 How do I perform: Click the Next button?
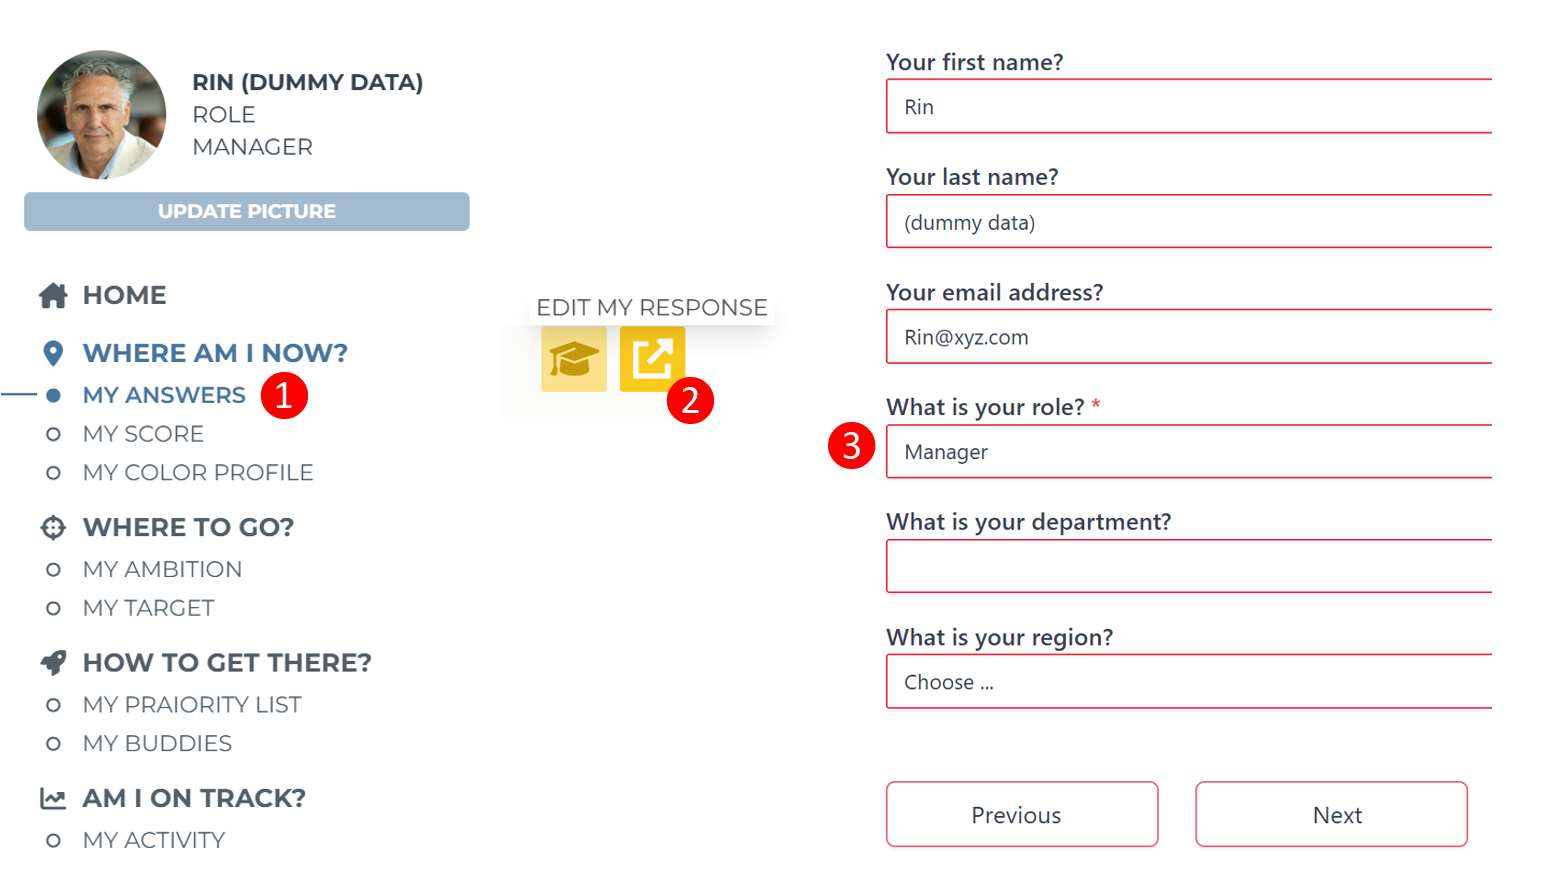pos(1331,815)
